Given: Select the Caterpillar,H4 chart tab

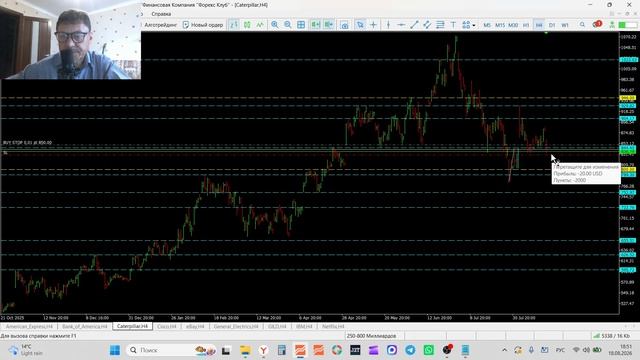Looking at the screenshot, I should click(132, 326).
